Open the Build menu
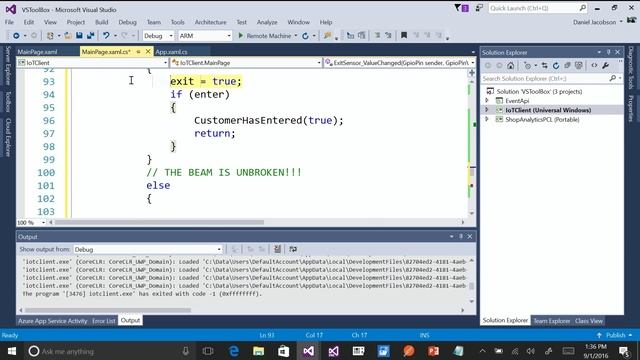Image resolution: width=640 pixels, height=360 pixels. 102,22
